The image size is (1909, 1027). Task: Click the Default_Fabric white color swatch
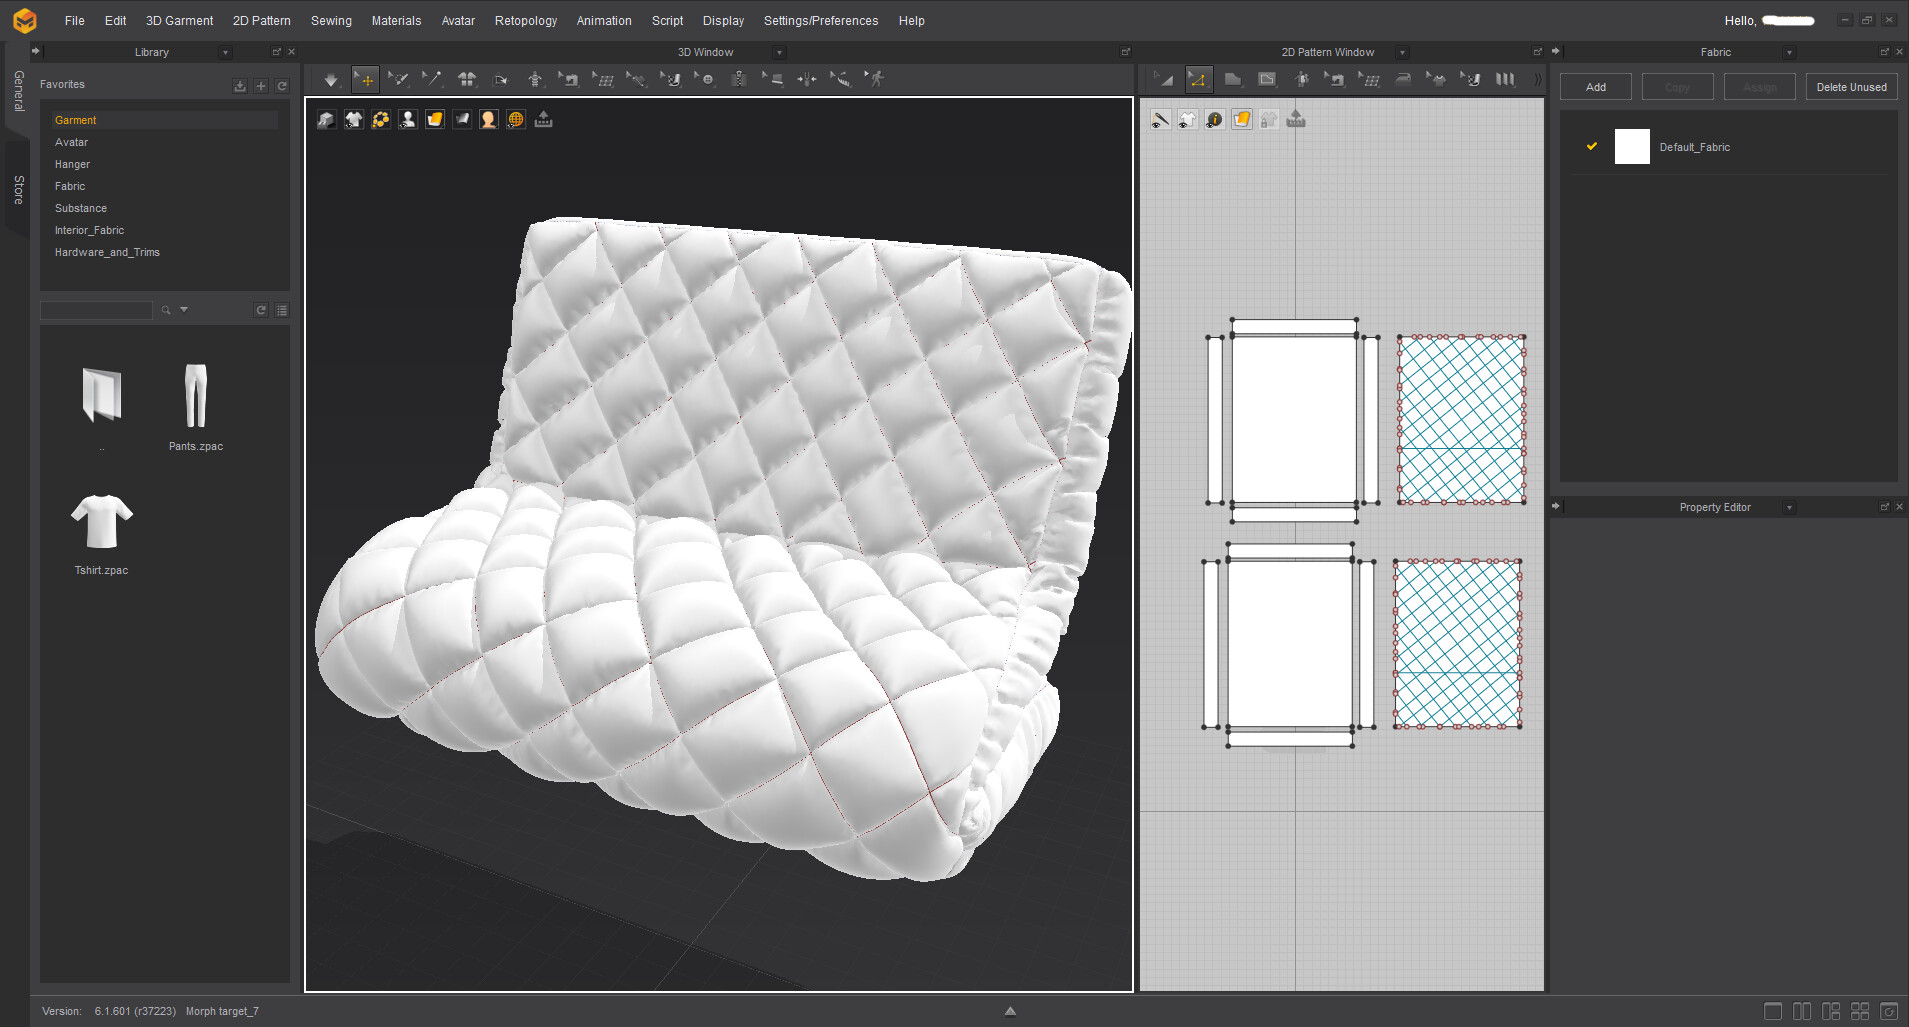tap(1631, 147)
